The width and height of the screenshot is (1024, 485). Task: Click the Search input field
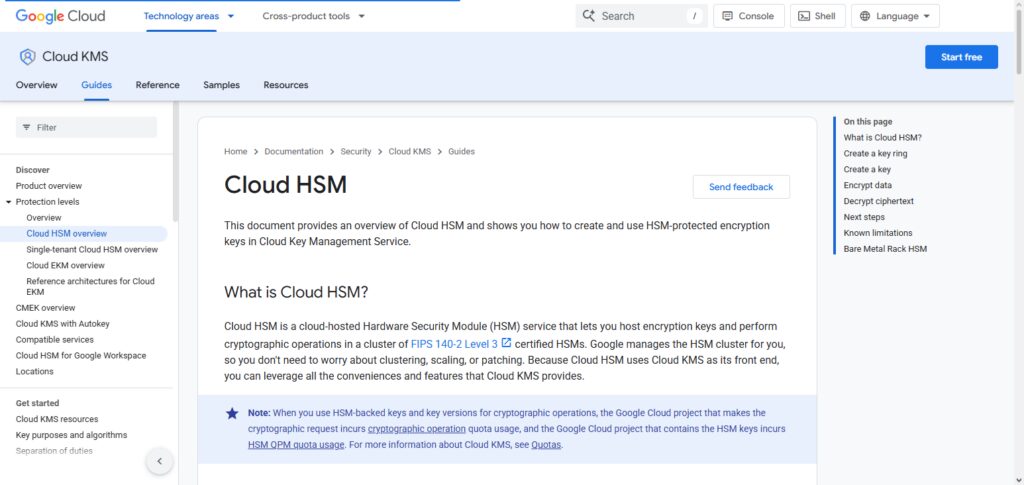tap(641, 16)
